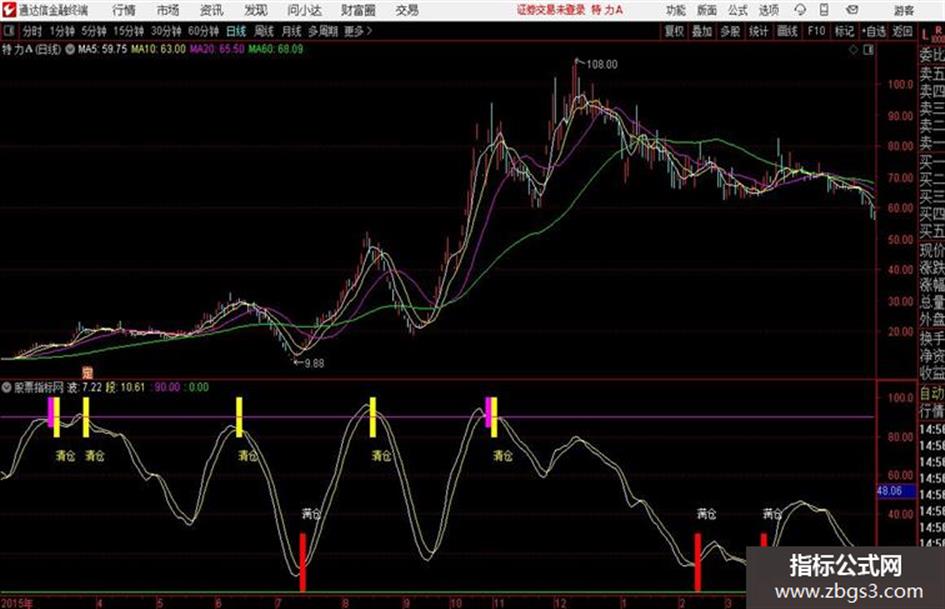Switch to 60分钟 period tab
Image resolution: width=945 pixels, height=609 pixels.
click(x=204, y=31)
